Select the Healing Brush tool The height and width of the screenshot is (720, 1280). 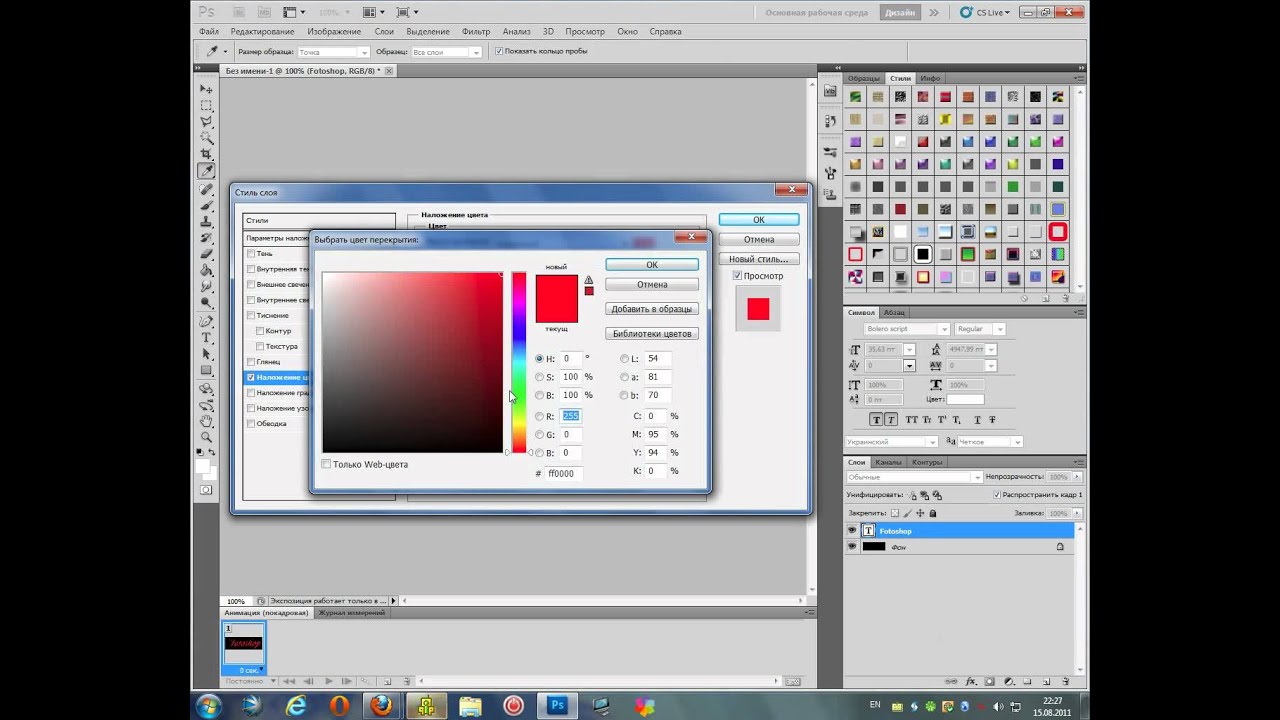tap(207, 189)
